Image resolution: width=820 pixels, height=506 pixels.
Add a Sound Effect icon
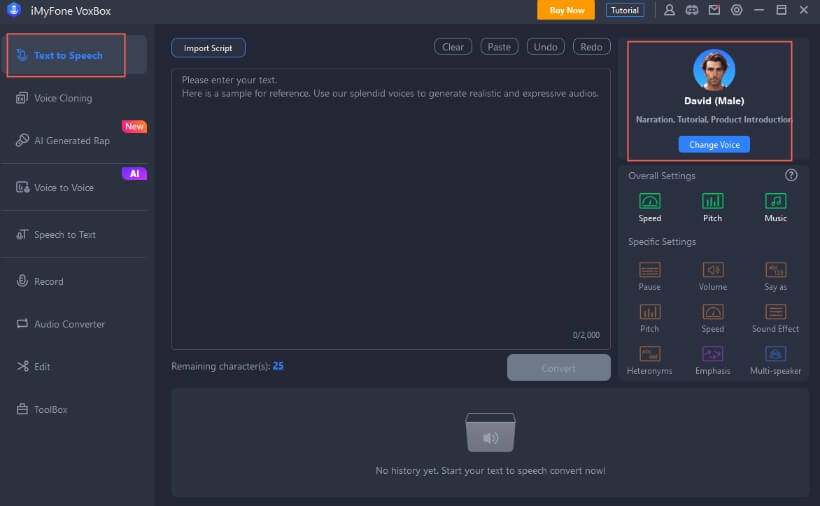pyautogui.click(x=776, y=312)
